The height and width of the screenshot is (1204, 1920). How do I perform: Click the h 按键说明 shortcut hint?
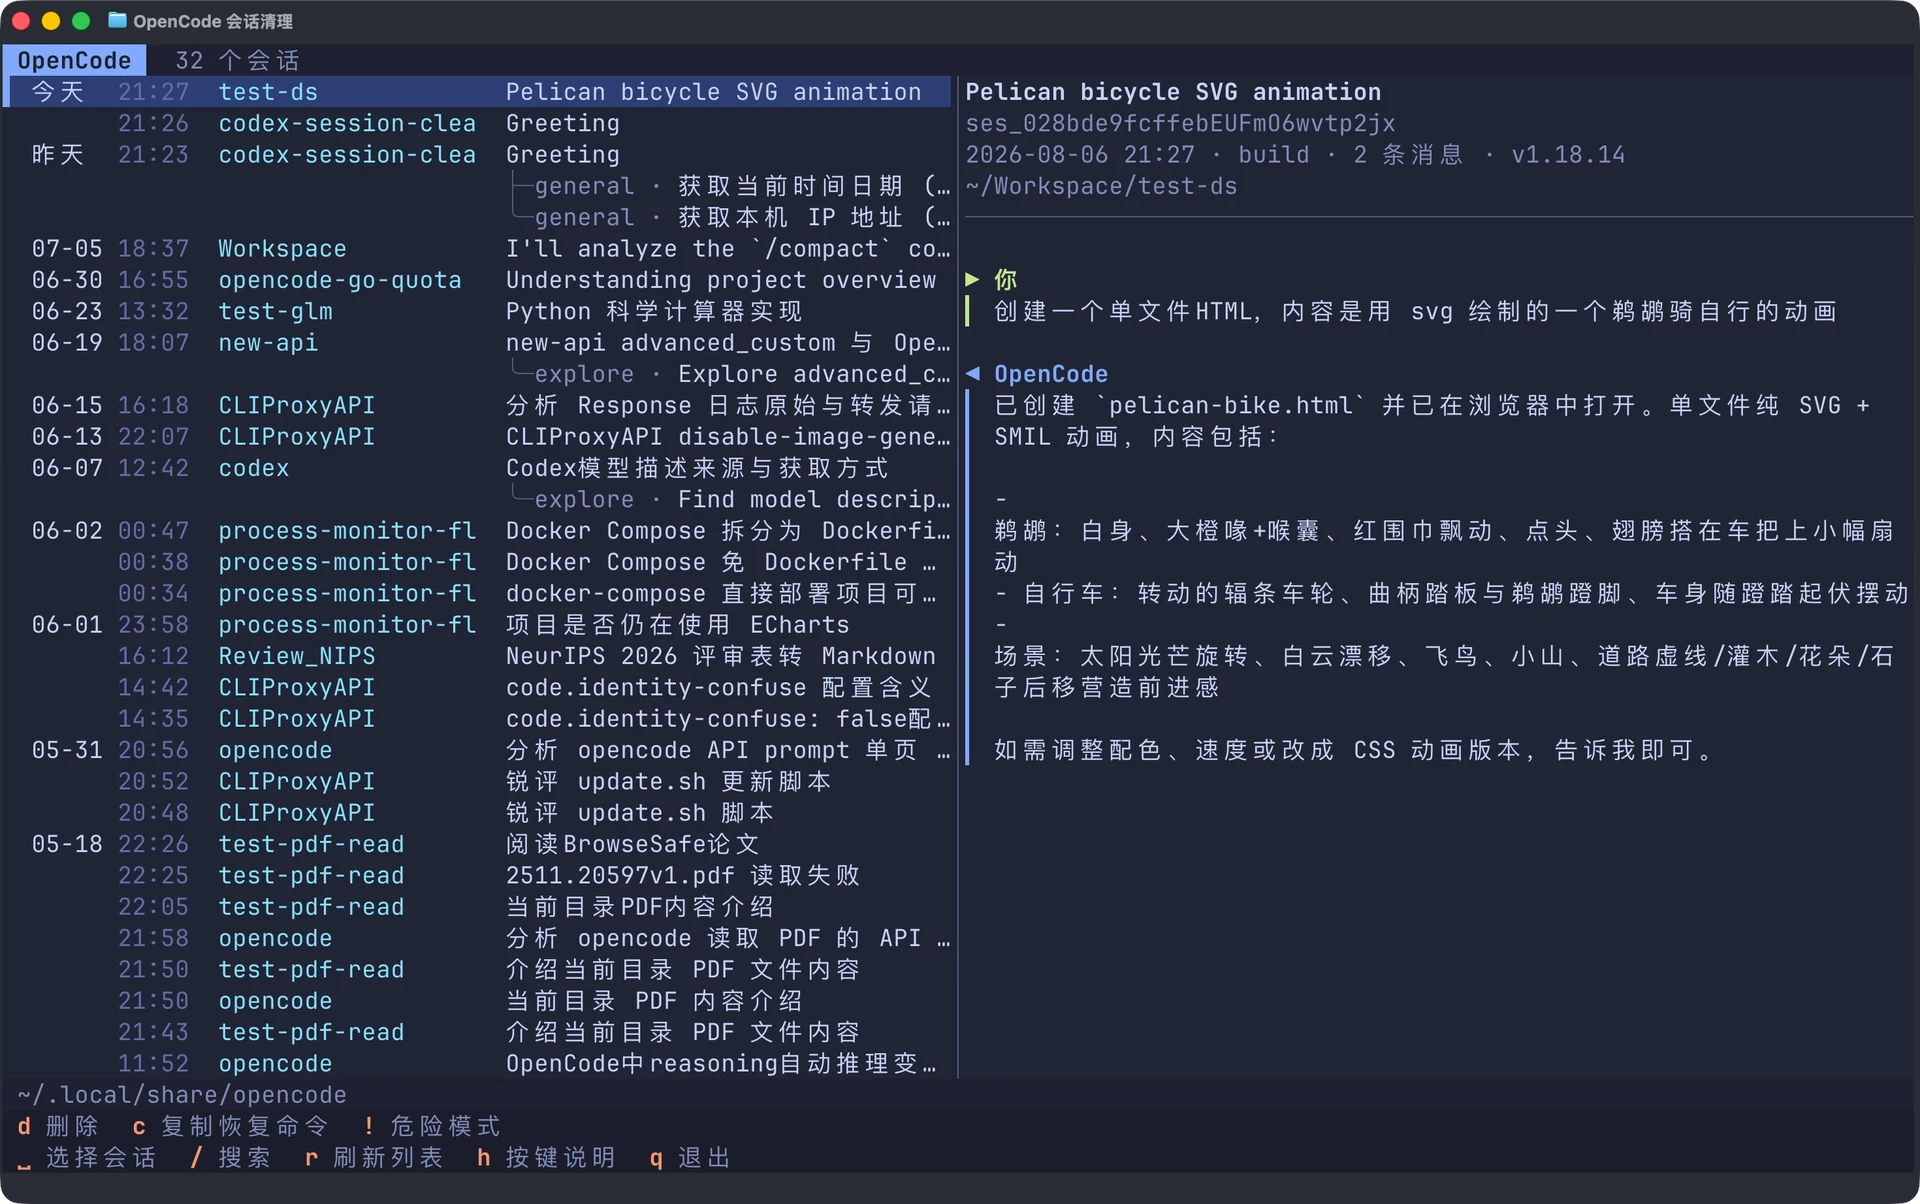546,1158
